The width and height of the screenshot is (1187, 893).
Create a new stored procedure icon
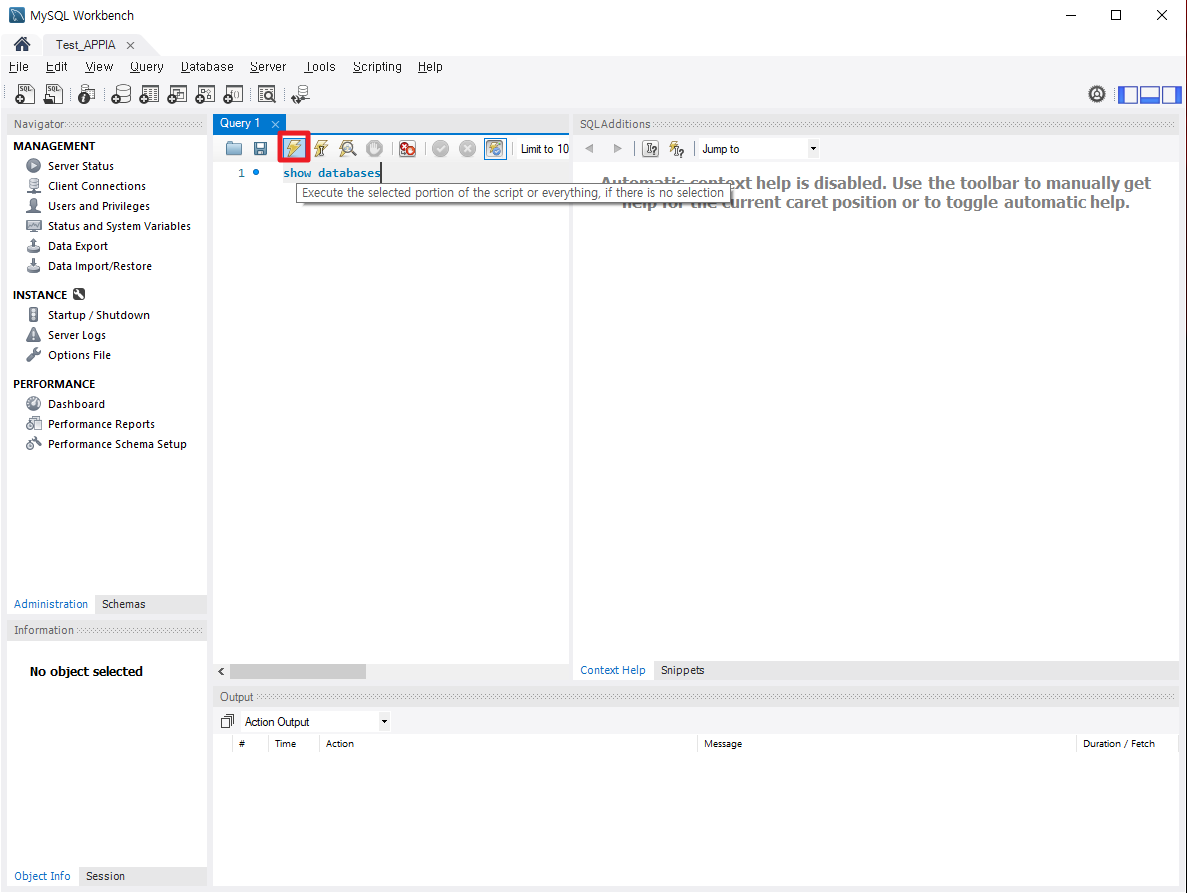coord(205,94)
